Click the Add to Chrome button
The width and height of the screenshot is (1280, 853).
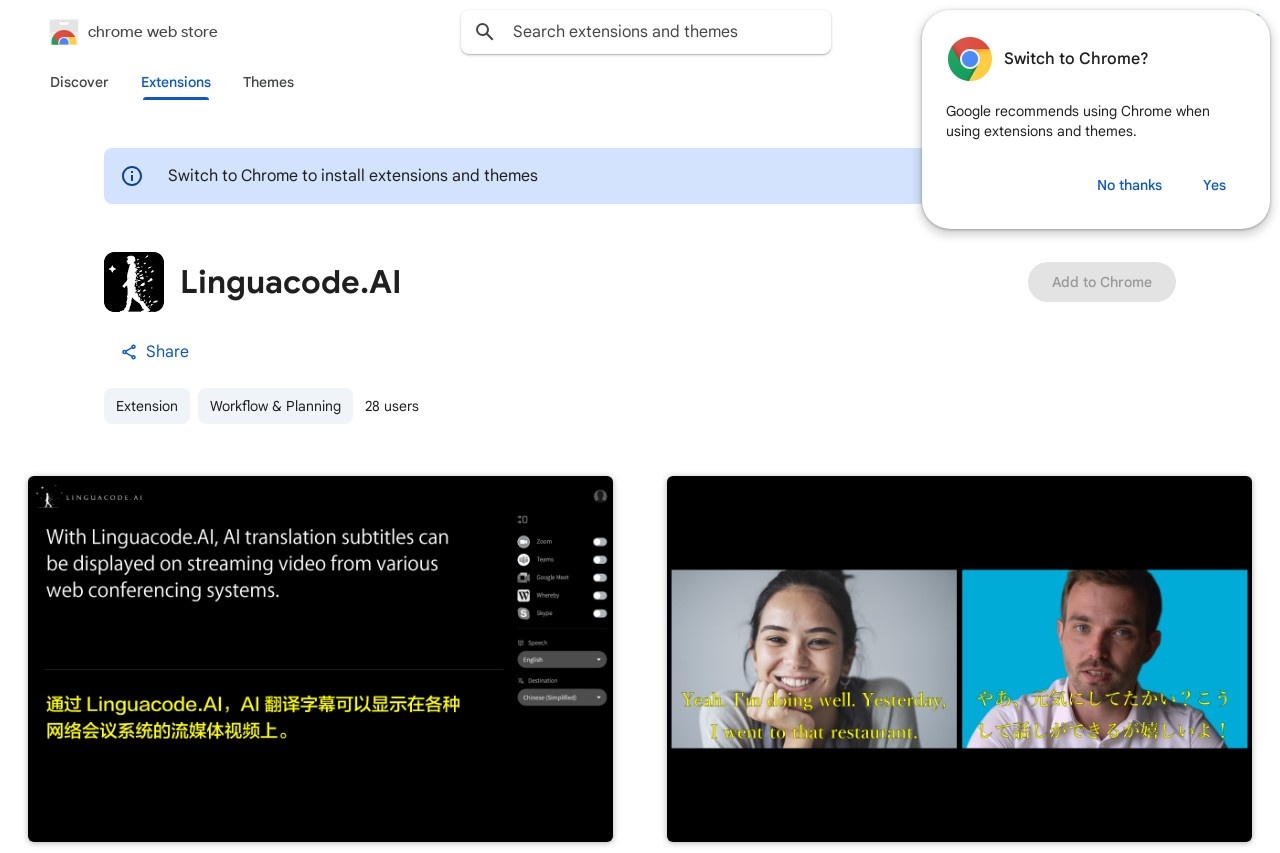click(x=1102, y=282)
